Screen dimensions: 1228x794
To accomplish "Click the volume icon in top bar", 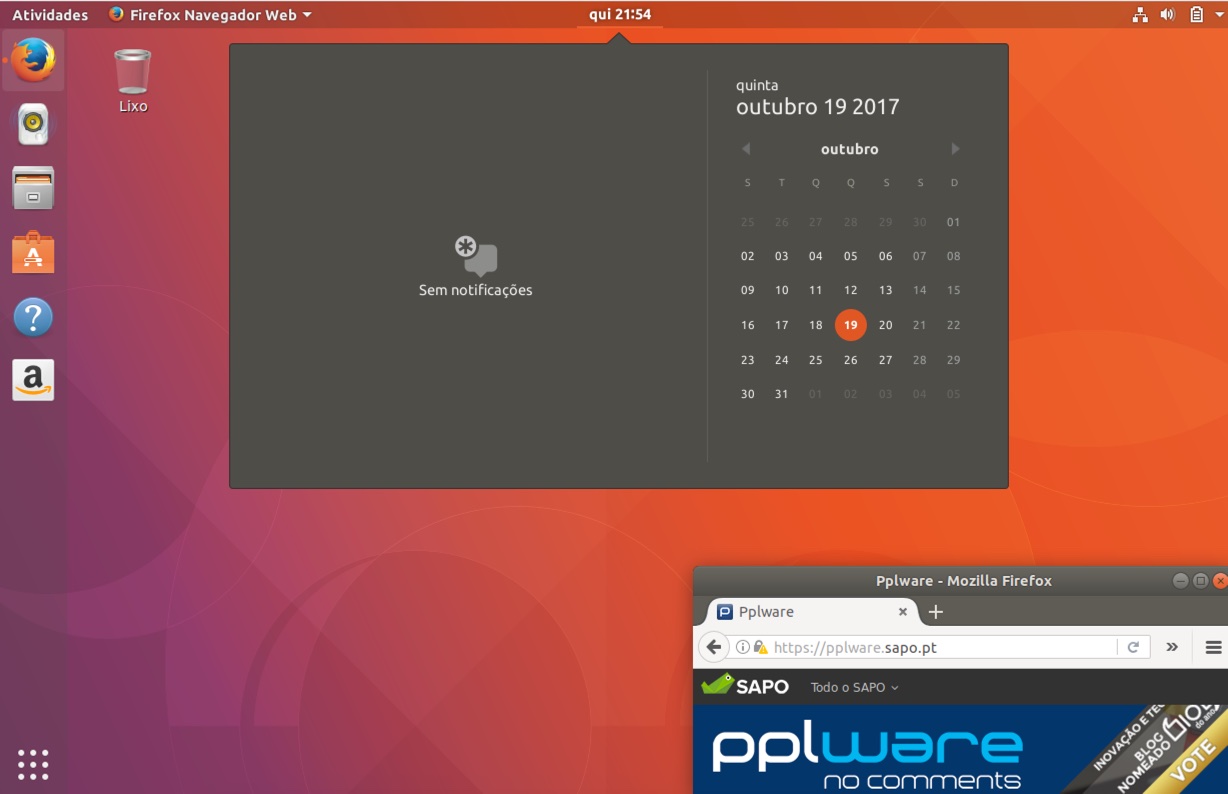I will click(1167, 14).
